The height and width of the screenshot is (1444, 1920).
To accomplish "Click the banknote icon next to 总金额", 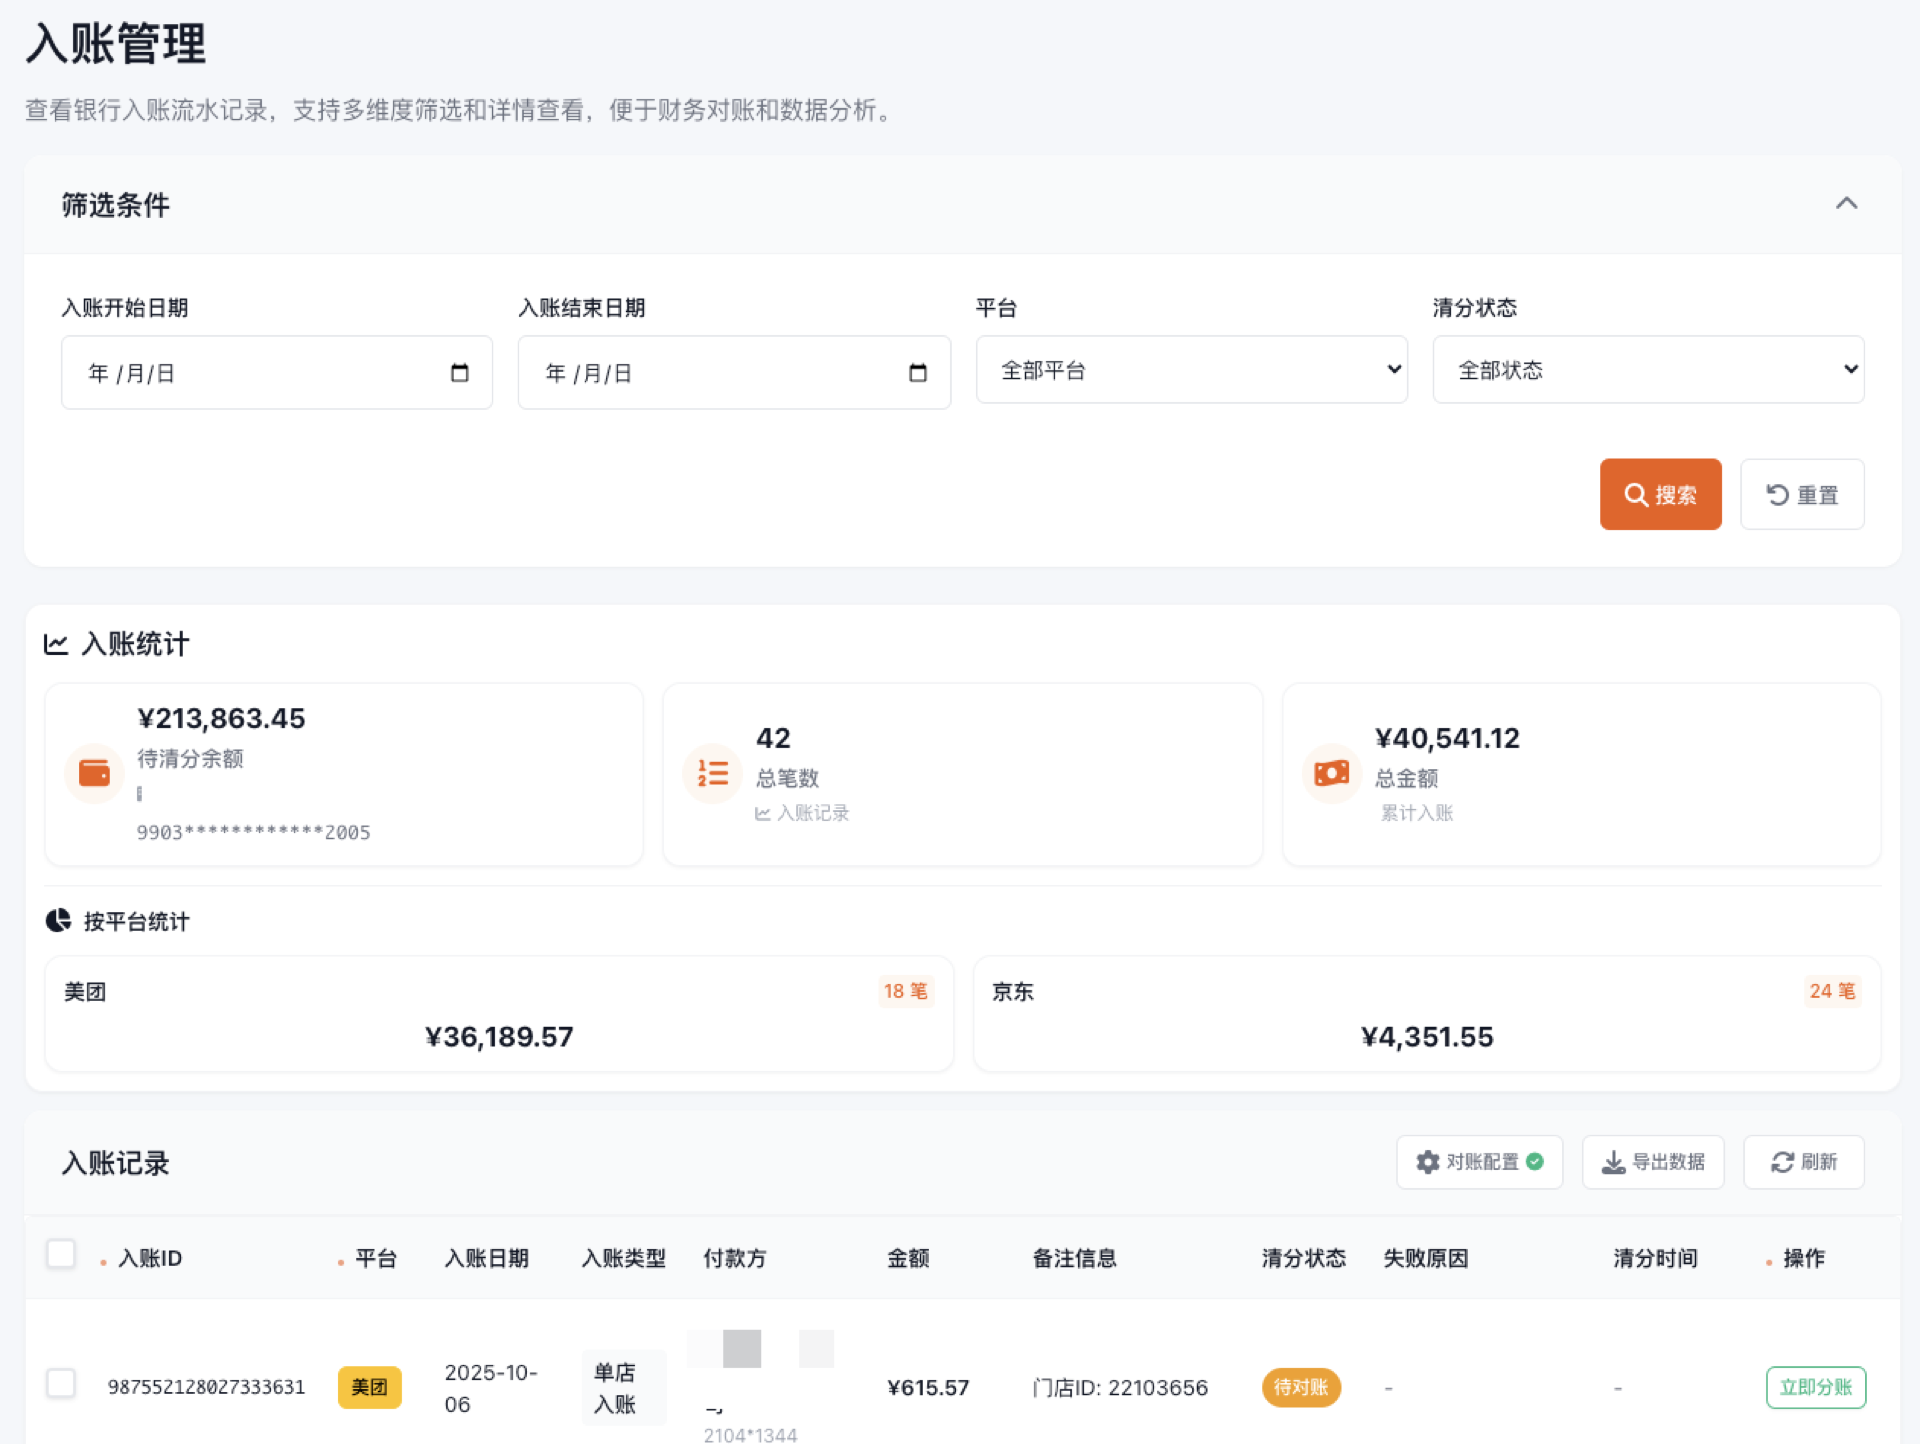I will coord(1331,773).
